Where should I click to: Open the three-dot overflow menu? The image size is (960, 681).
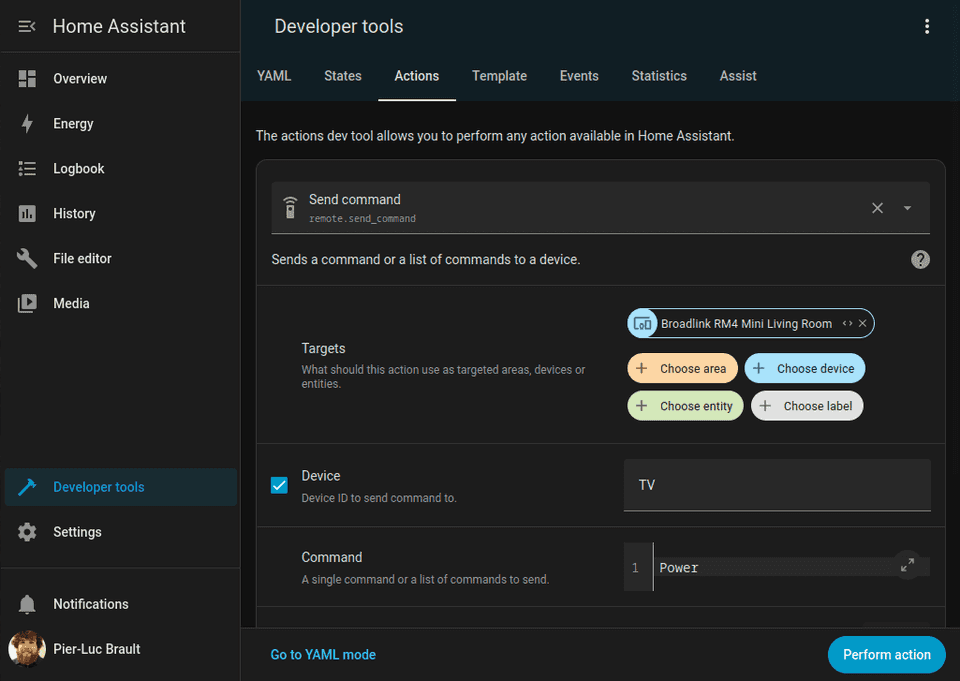[x=927, y=26]
